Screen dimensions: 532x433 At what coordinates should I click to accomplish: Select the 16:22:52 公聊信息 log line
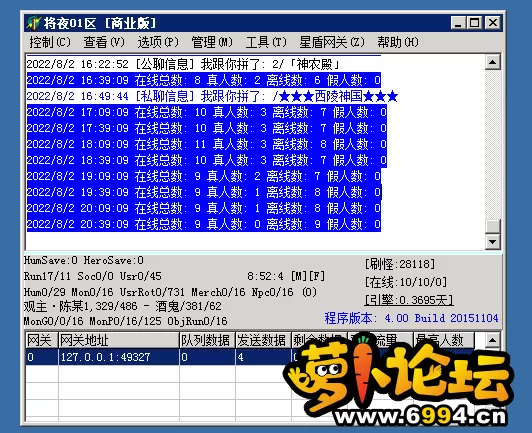coord(183,64)
